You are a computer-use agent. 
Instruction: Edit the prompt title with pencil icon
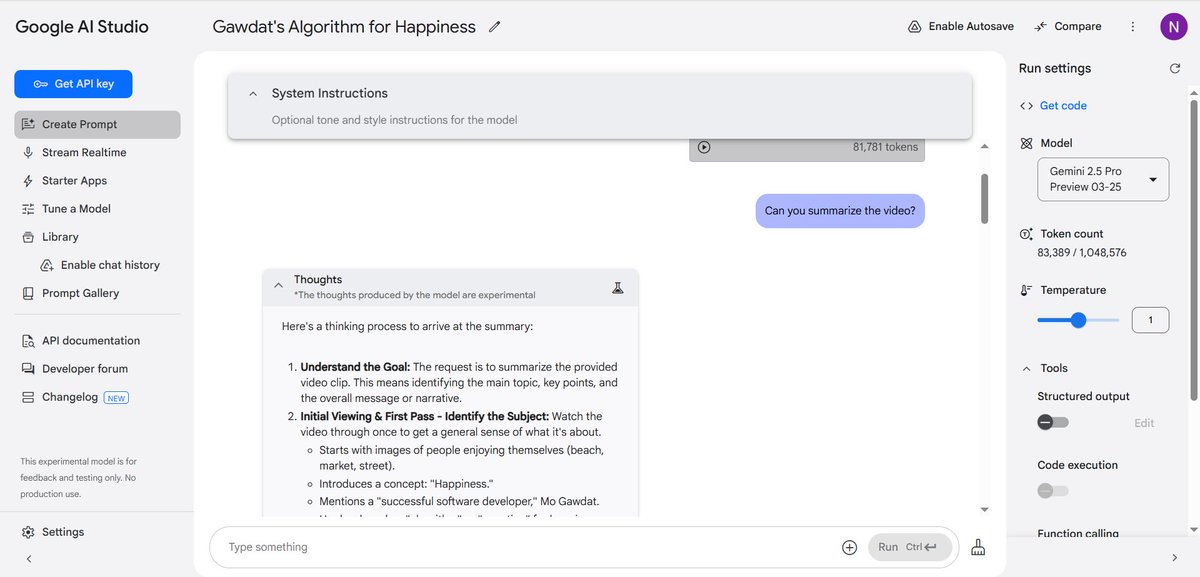494,27
